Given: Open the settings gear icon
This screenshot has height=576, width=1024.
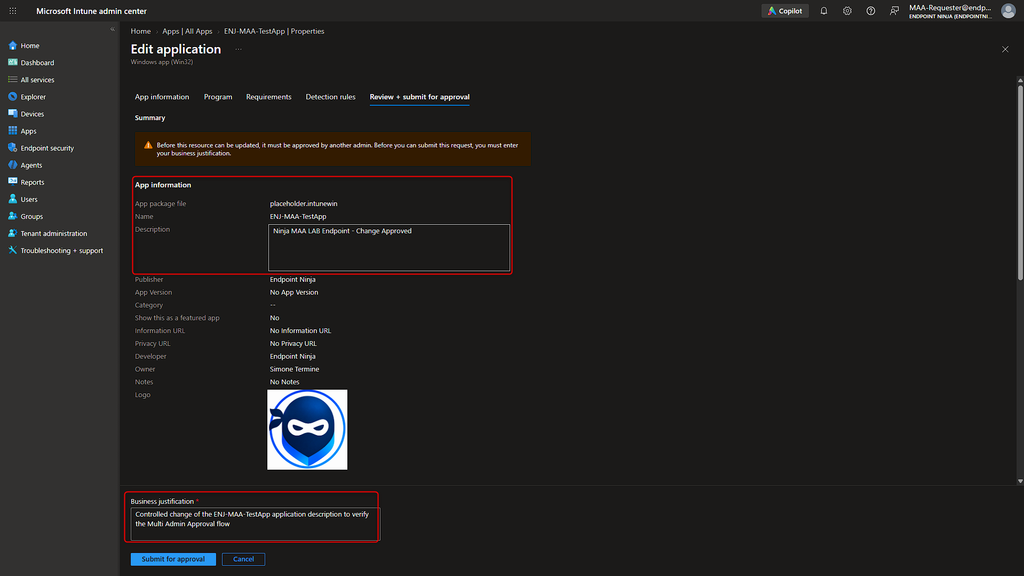Looking at the screenshot, I should 847,11.
